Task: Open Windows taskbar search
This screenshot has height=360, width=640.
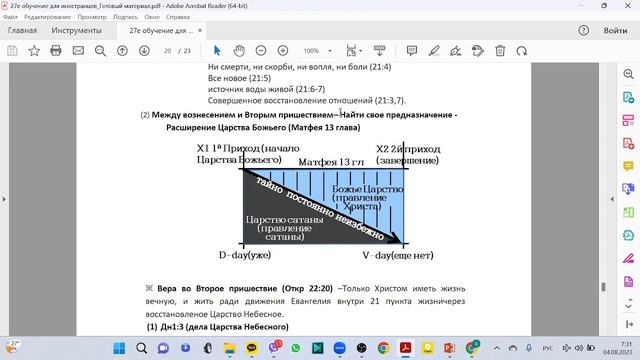Action: pos(141,348)
